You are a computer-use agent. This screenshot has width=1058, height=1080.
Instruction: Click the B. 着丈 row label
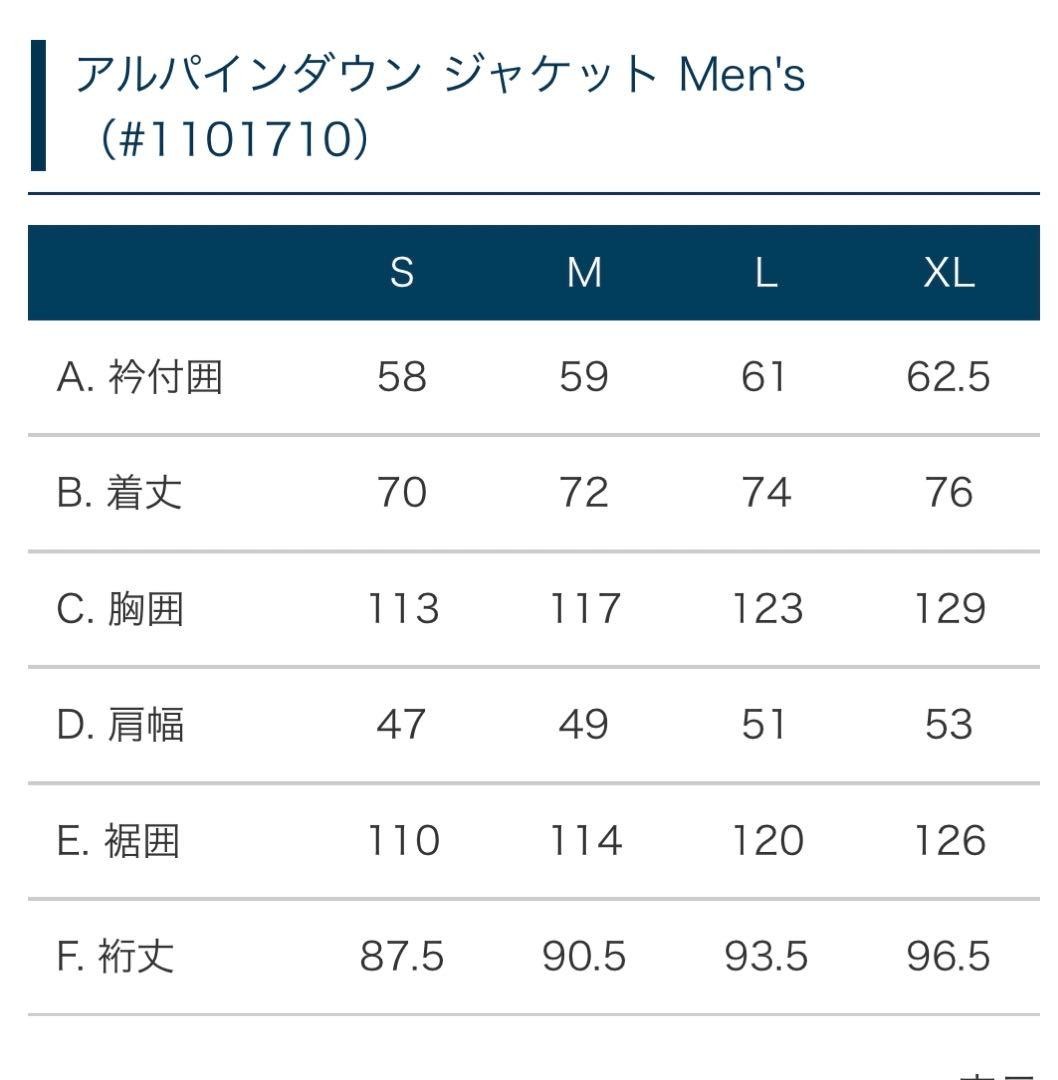120,493
